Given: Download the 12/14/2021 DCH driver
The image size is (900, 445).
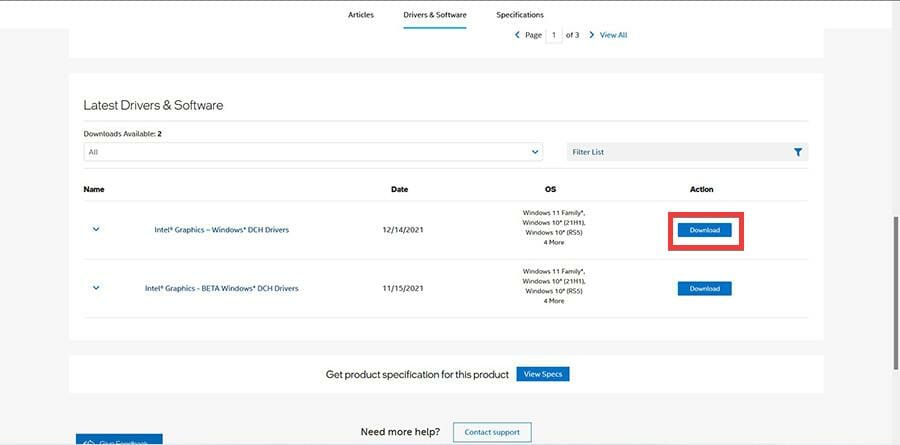Looking at the screenshot, I should [x=704, y=230].
